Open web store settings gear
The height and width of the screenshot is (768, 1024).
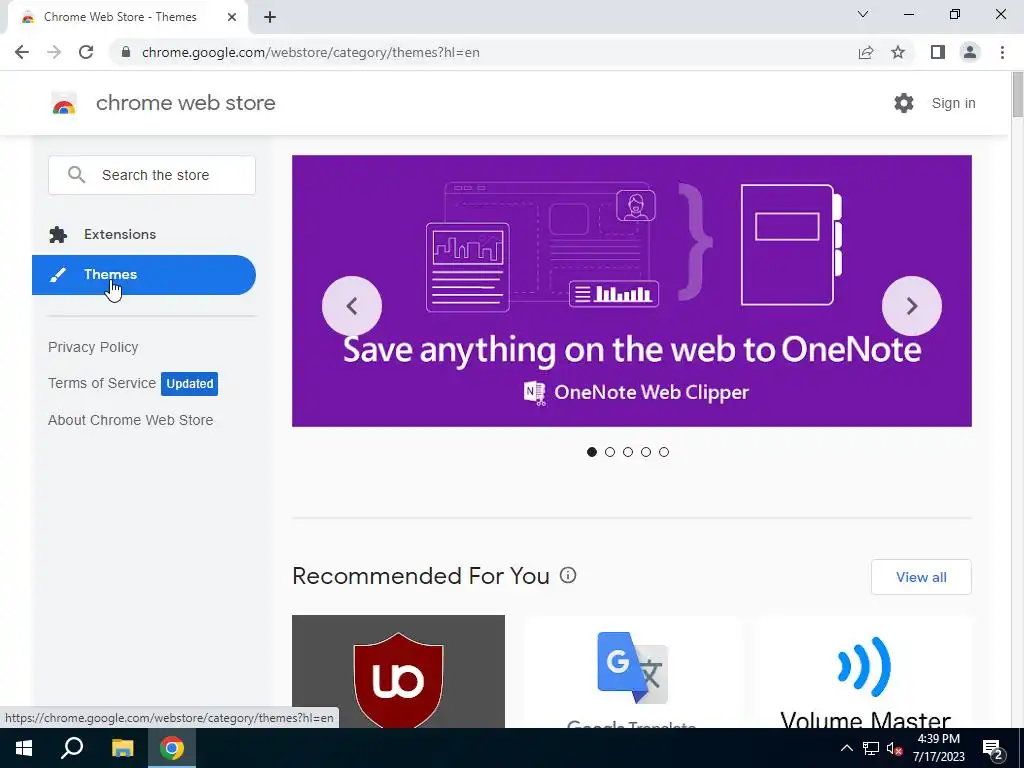coord(904,103)
